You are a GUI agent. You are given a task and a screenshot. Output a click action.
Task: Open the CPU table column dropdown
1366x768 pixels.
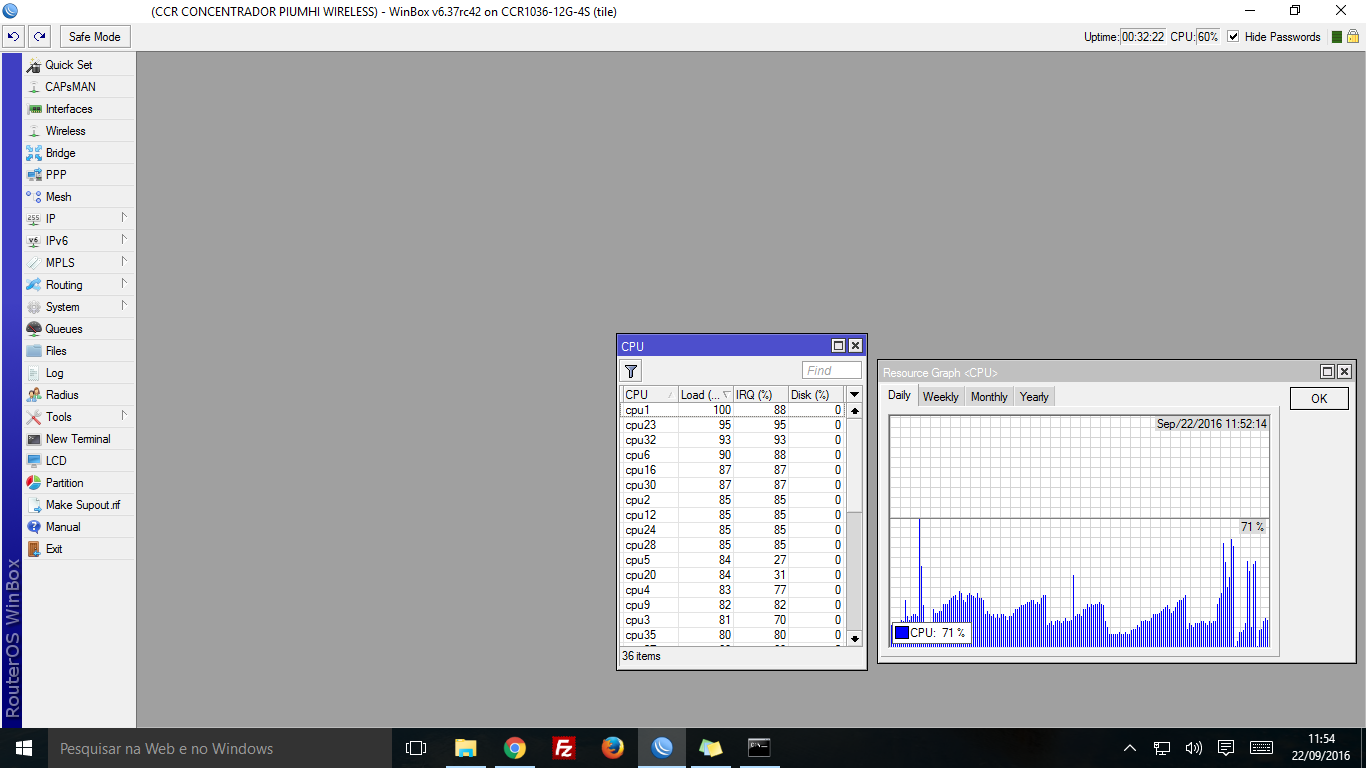(x=854, y=395)
